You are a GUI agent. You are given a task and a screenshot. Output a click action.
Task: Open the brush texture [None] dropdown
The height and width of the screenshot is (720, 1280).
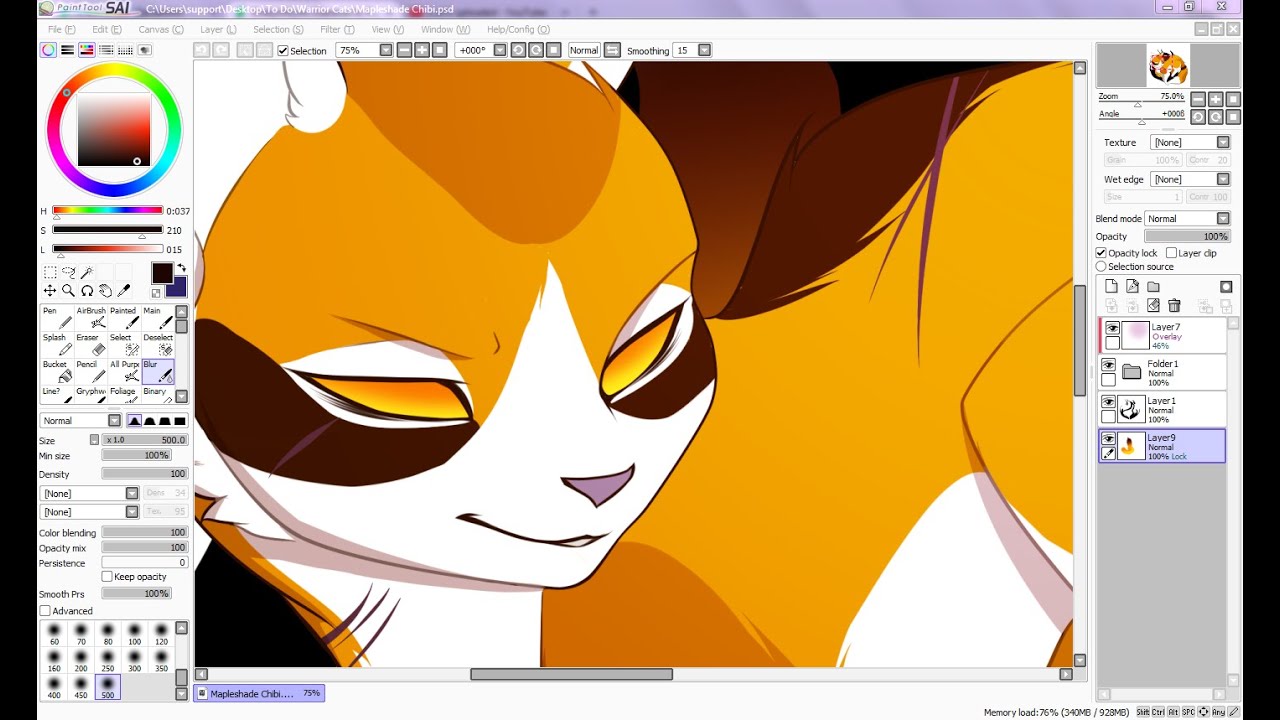(x=131, y=512)
